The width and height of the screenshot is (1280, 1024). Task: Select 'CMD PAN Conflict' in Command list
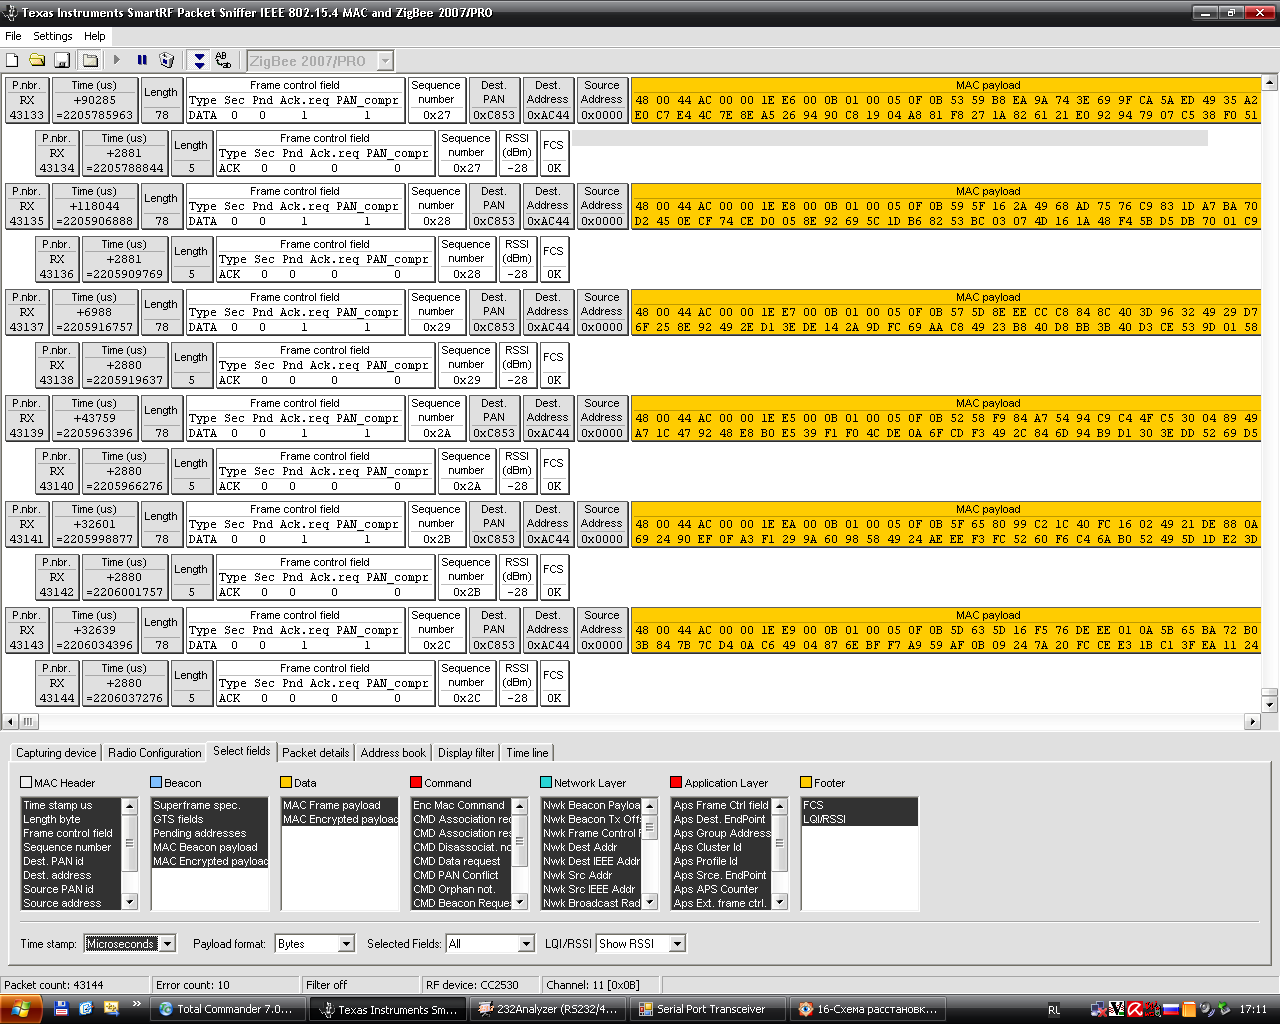[461, 875]
